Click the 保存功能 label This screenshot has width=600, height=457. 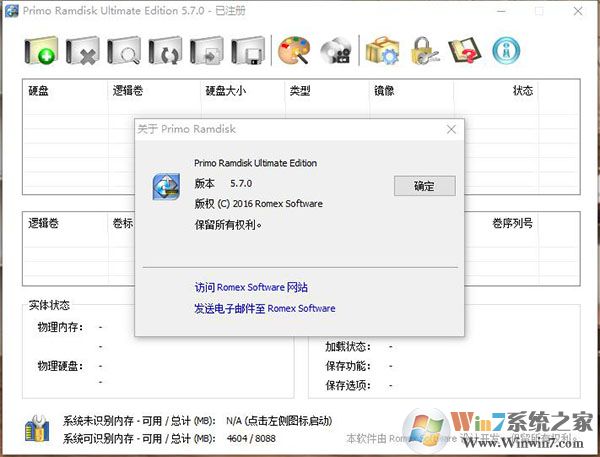coord(348,366)
